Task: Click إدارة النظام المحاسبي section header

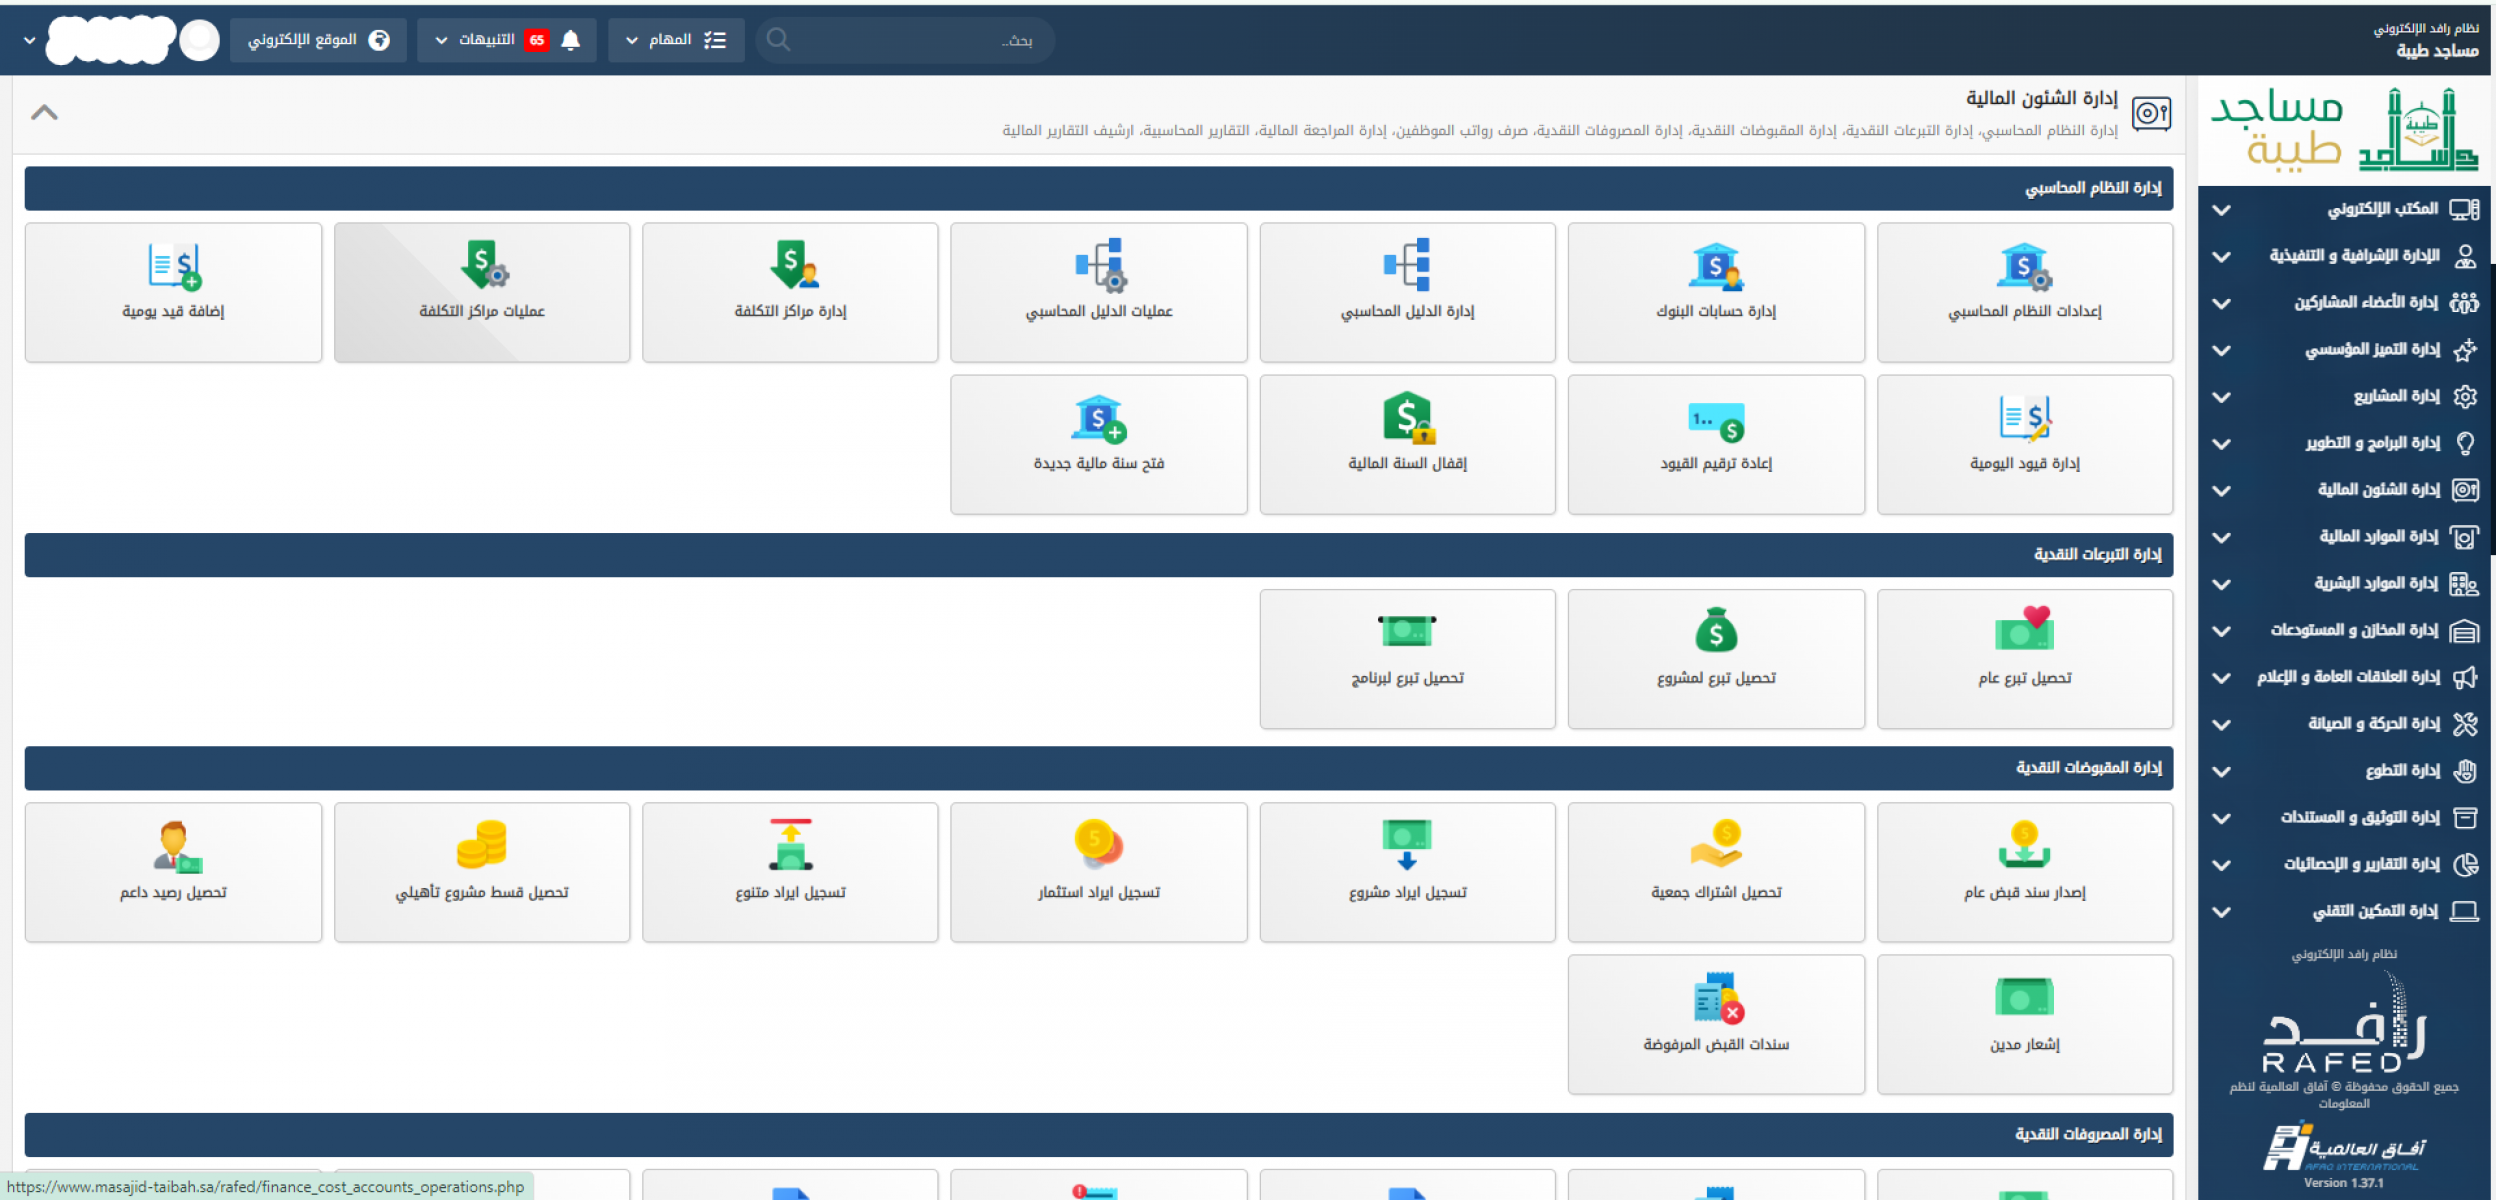Action: click(1098, 188)
